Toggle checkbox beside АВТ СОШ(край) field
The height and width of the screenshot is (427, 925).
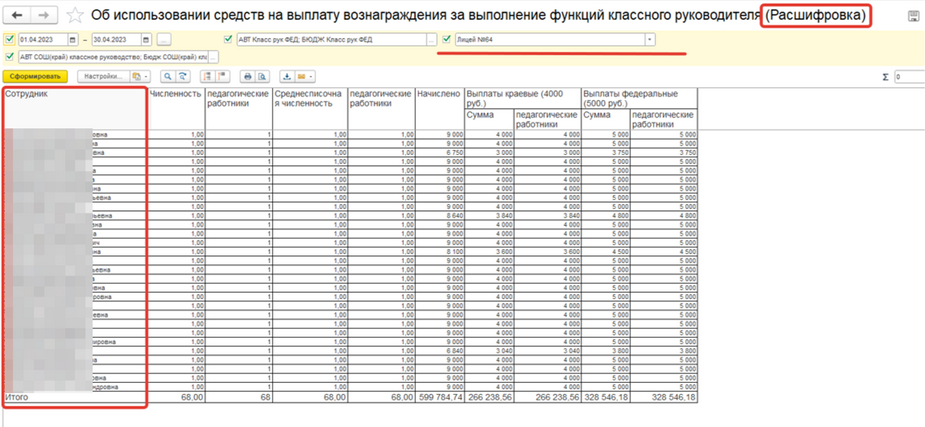[x=9, y=57]
